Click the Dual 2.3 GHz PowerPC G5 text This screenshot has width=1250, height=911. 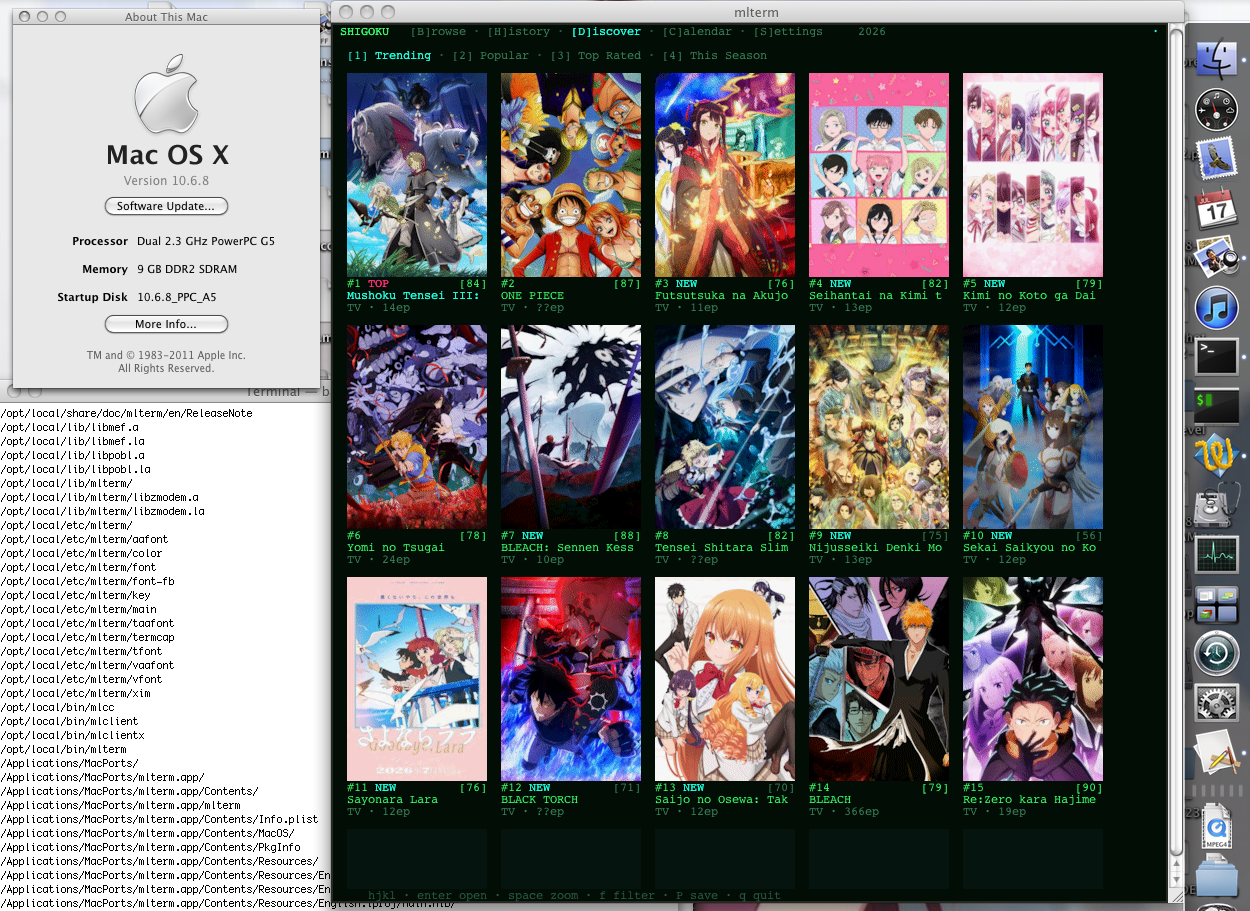point(206,241)
